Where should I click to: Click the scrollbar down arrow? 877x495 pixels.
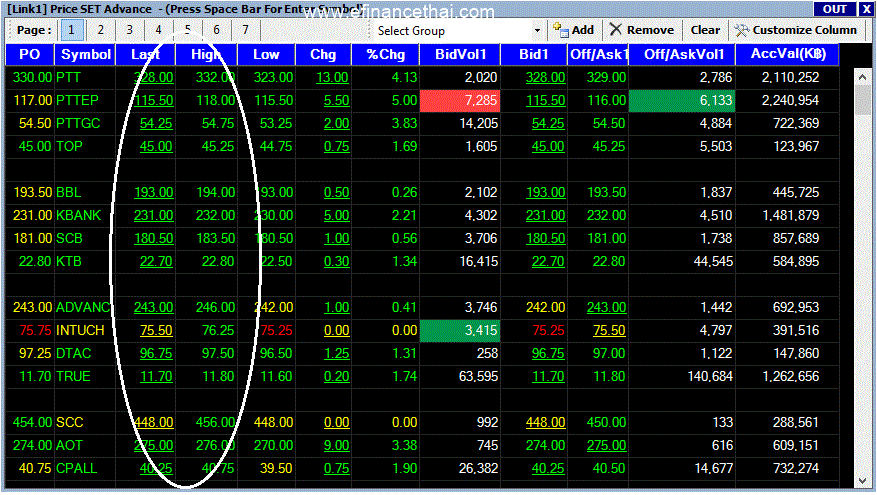pos(862,480)
